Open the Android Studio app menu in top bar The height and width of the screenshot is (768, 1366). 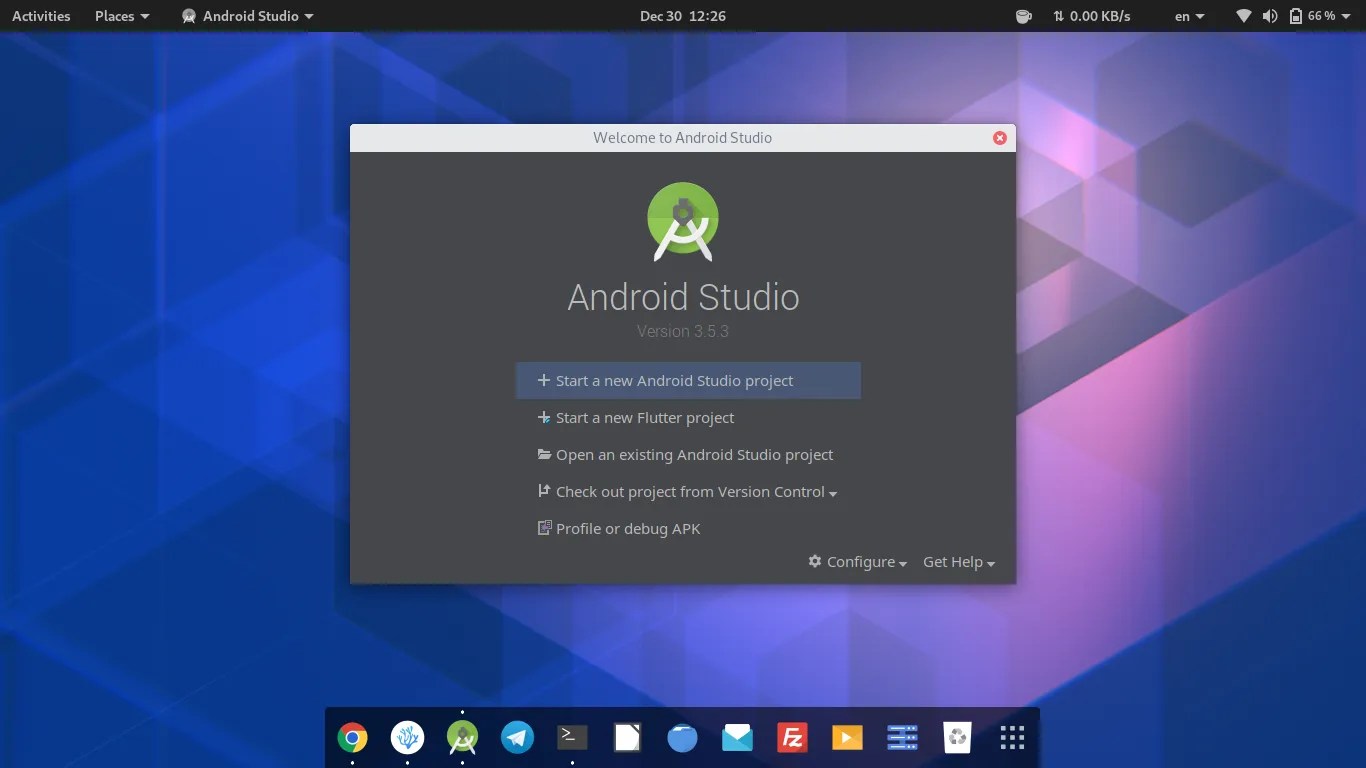[248, 16]
